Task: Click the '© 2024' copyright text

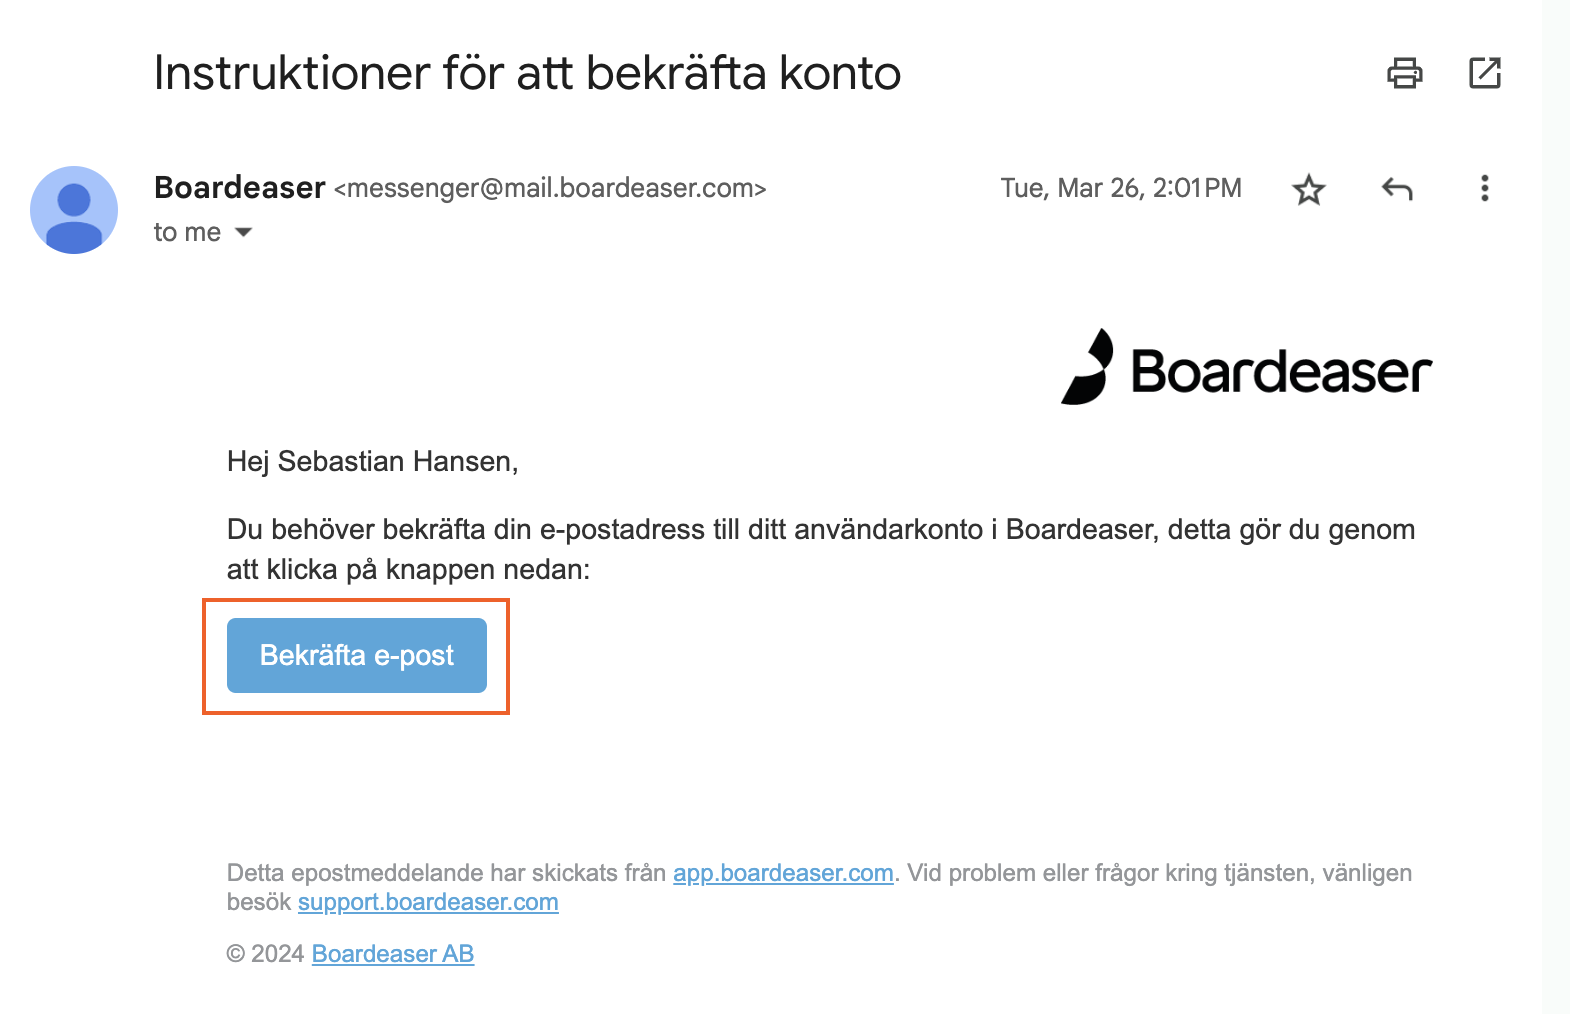Action: pos(265,954)
